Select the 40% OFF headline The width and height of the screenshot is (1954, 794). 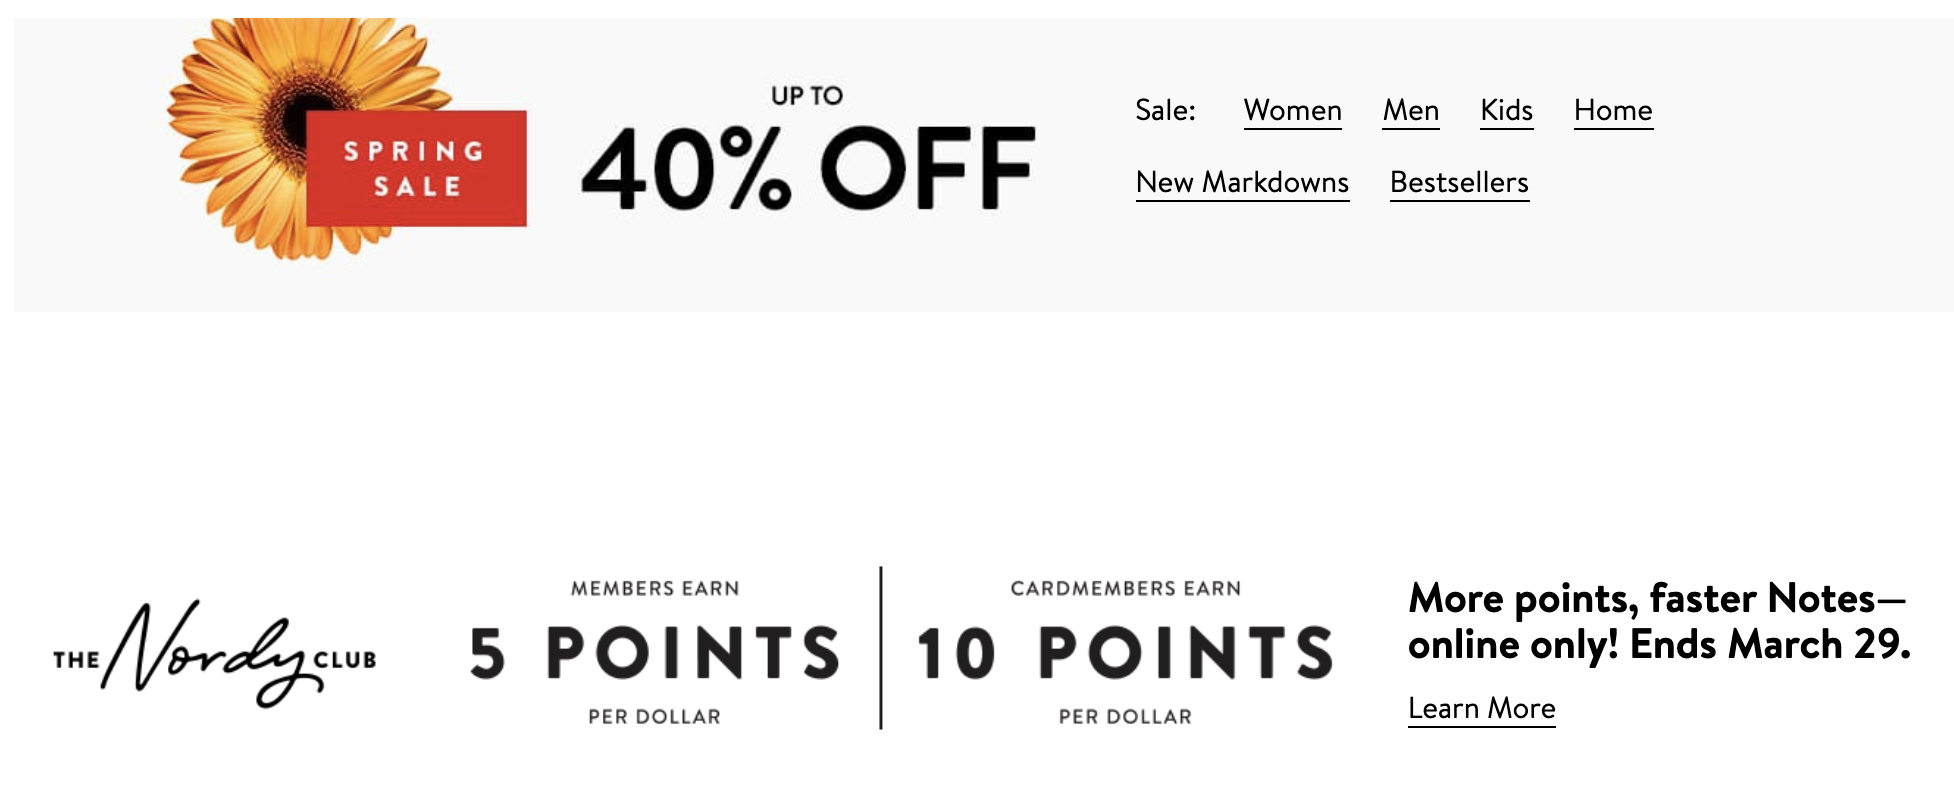click(807, 168)
